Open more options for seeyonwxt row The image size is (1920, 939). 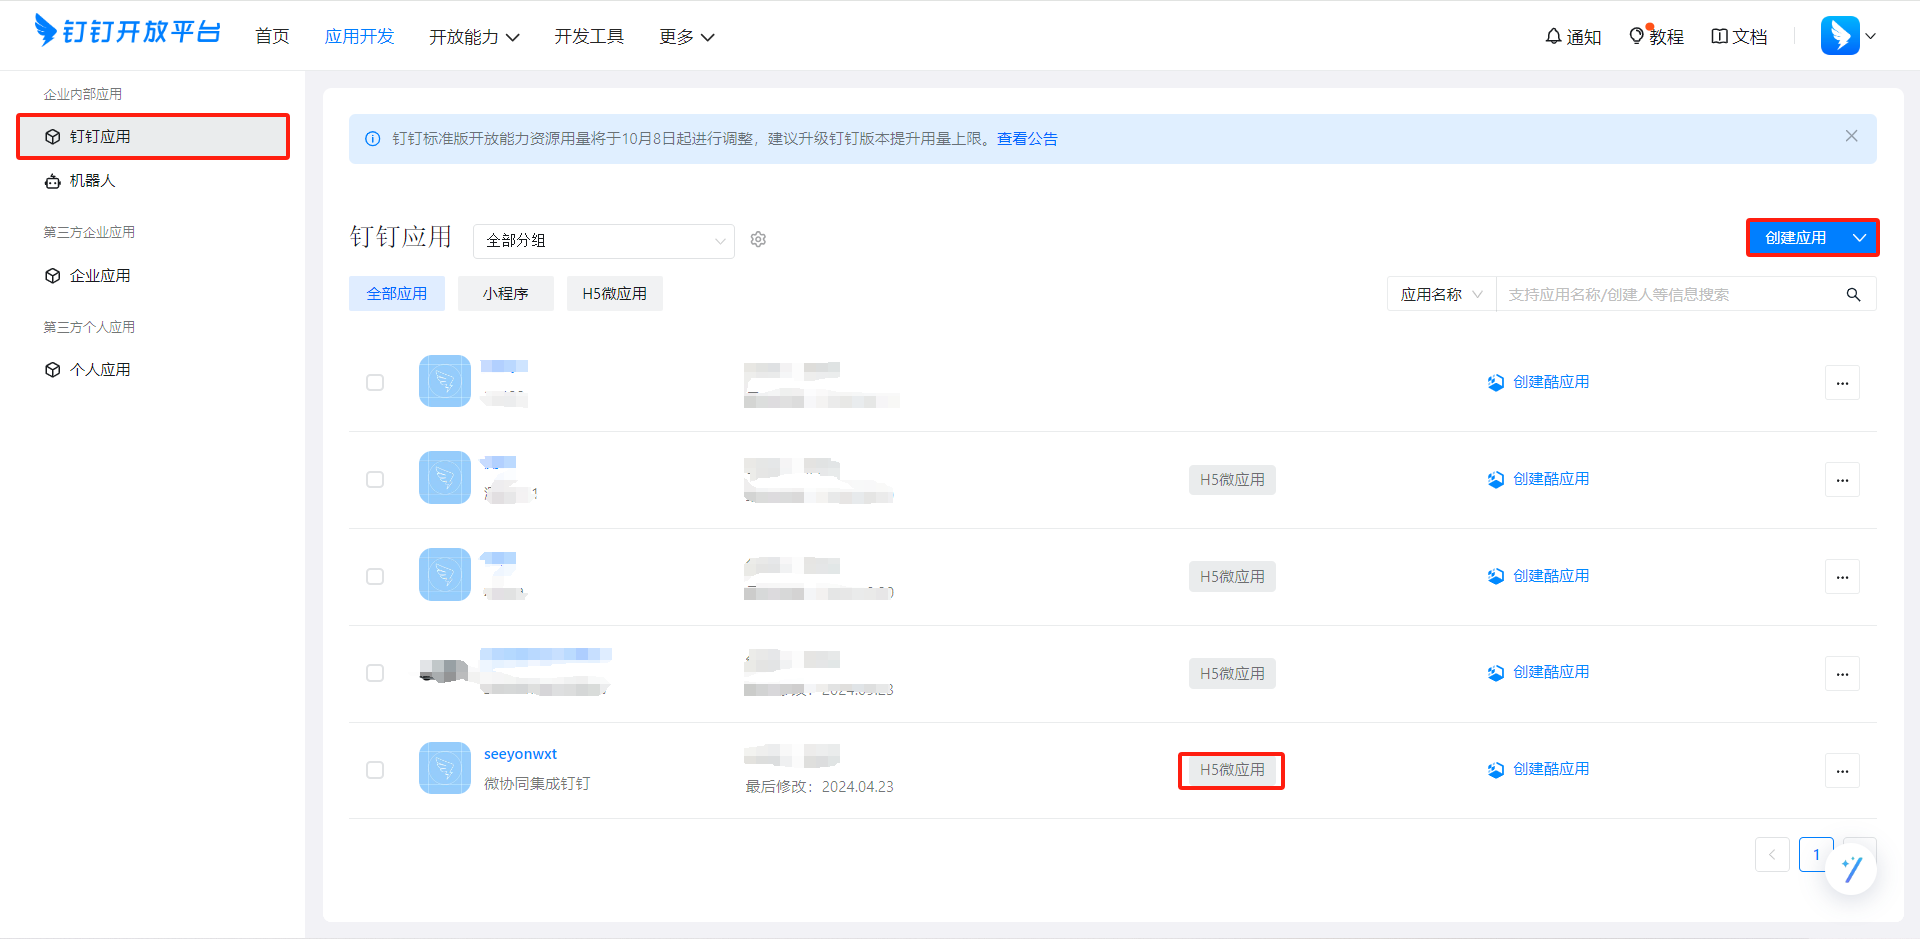[1842, 771]
